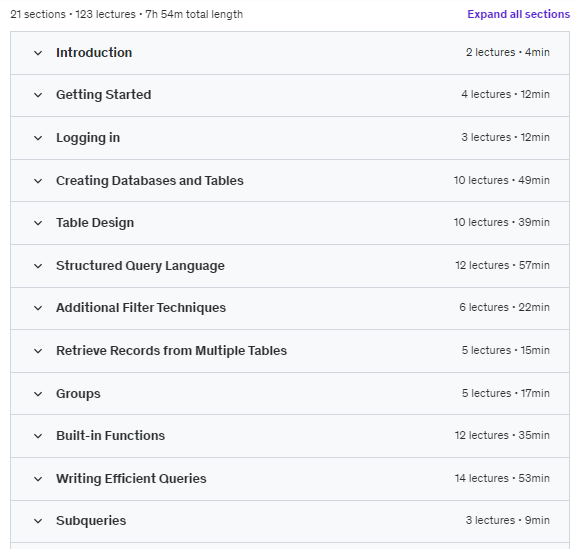This screenshot has height=549, width=576.
Task: Click the '4 lectures • 12min' text
Action: 505,94
